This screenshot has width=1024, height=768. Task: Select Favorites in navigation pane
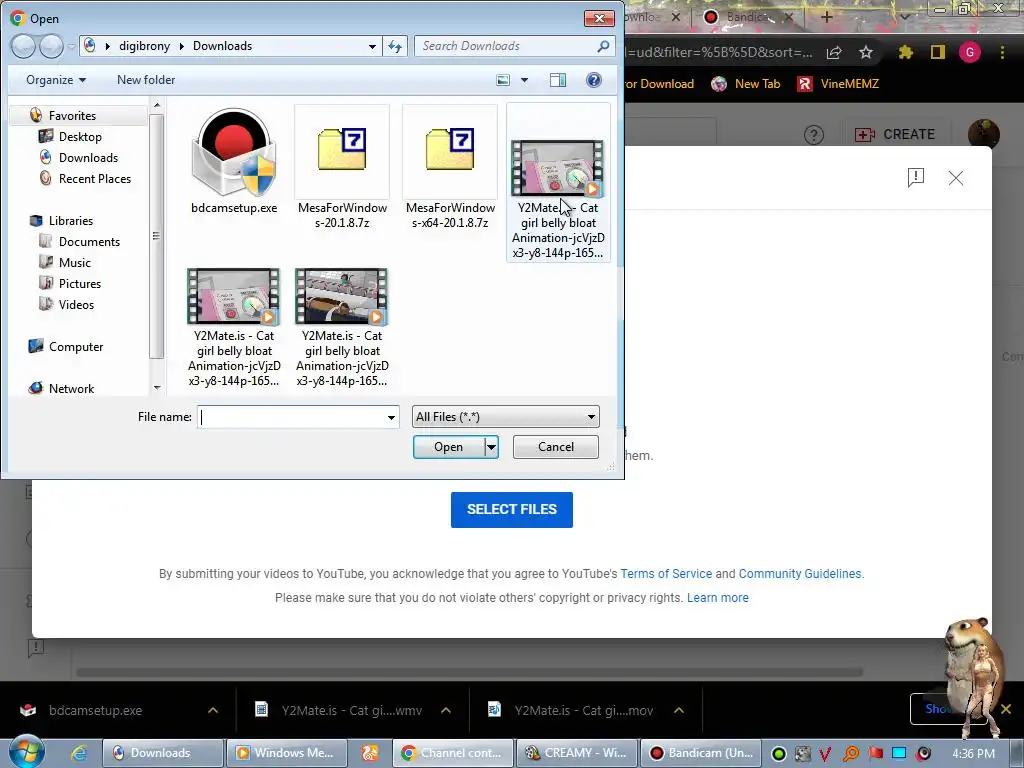pos(72,116)
